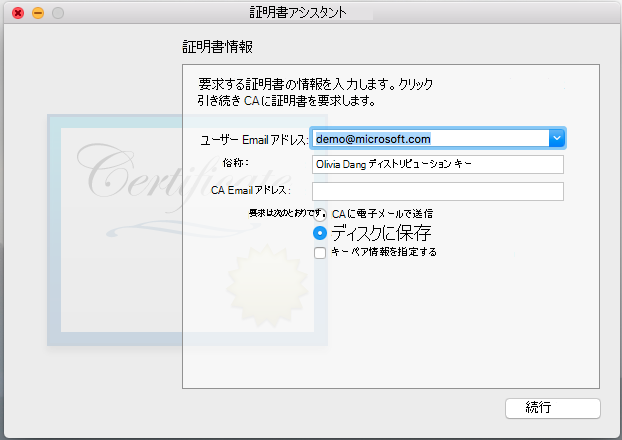622x440 pixels.
Task: Close the 証明書アシスタント window
Action: pos(18,13)
